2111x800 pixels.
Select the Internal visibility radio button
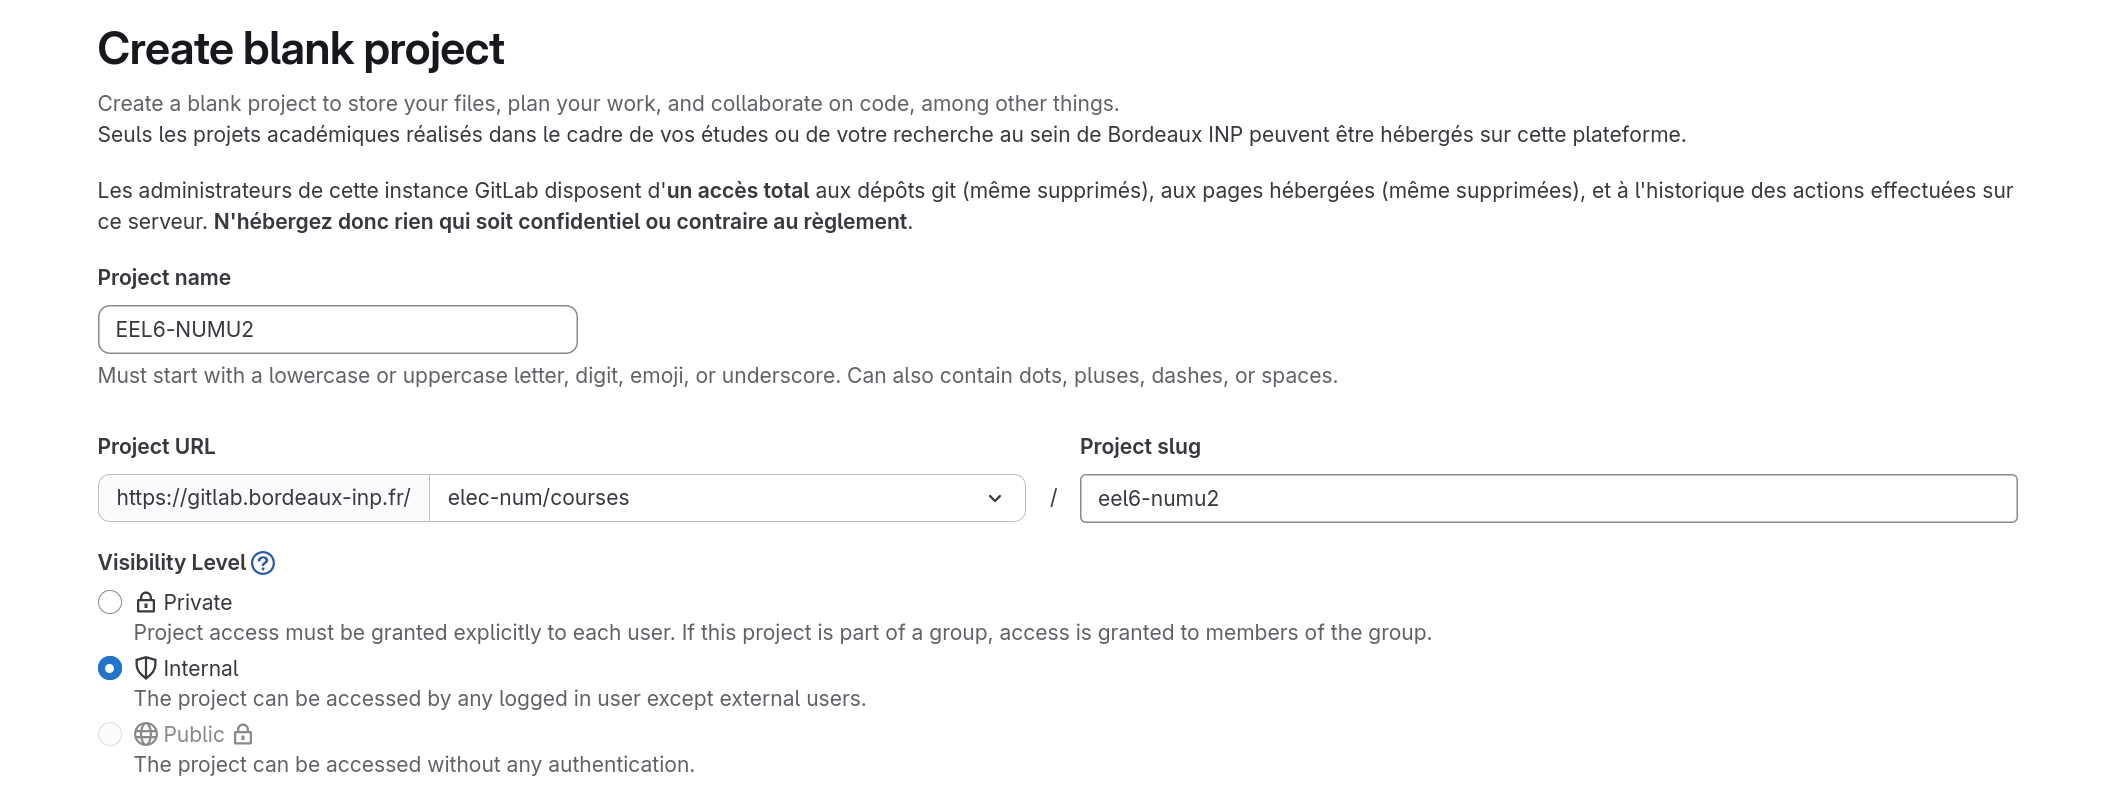click(x=110, y=668)
